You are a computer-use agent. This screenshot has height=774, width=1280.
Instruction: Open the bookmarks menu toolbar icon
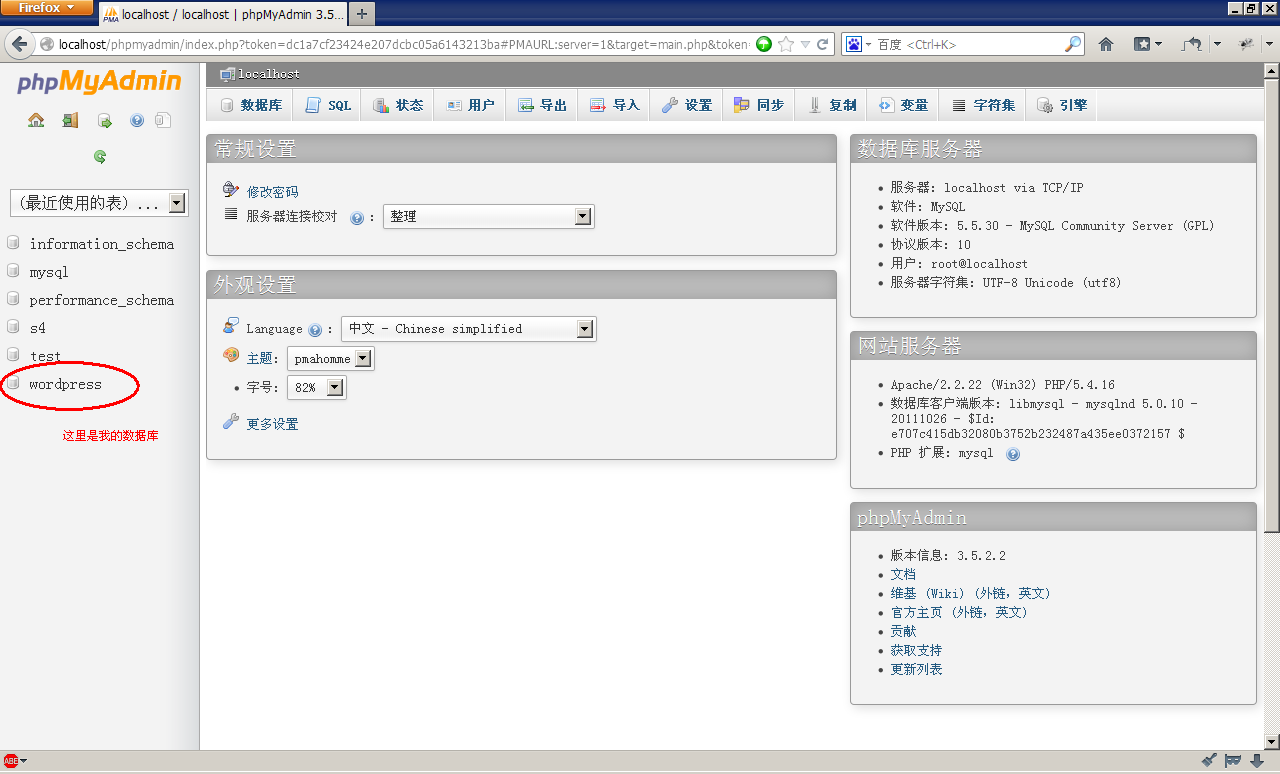coord(1147,44)
